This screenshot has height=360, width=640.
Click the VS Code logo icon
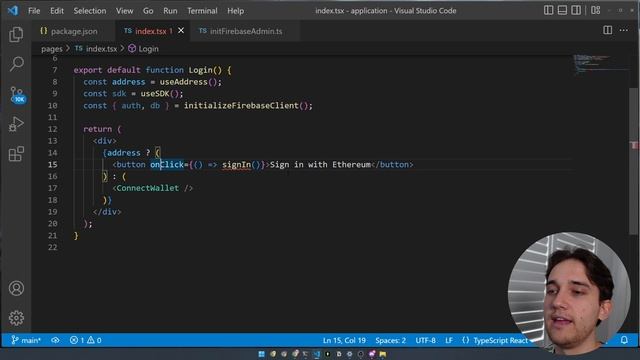click(13, 10)
